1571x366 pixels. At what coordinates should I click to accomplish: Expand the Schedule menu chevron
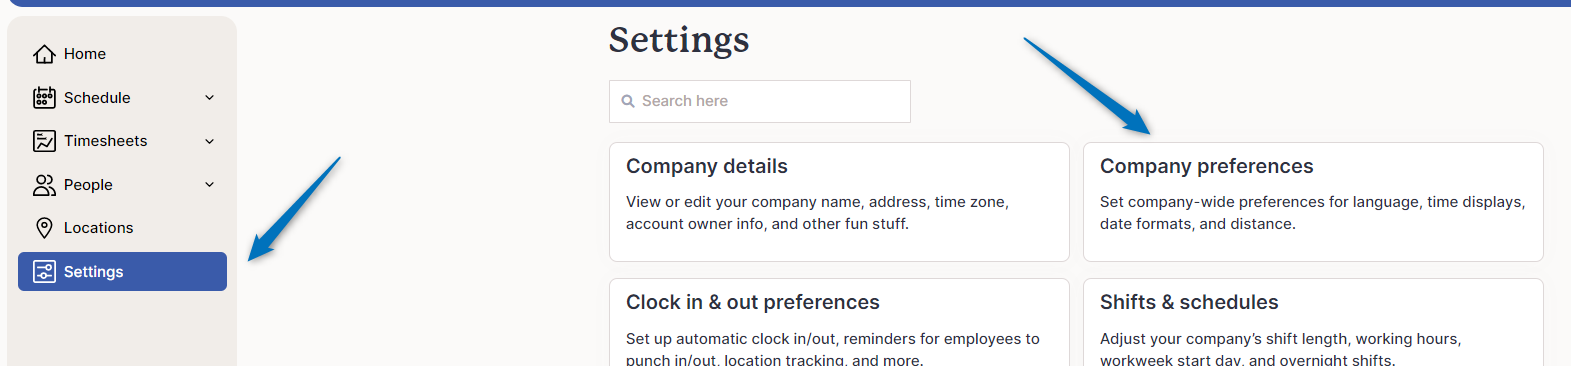click(x=210, y=97)
